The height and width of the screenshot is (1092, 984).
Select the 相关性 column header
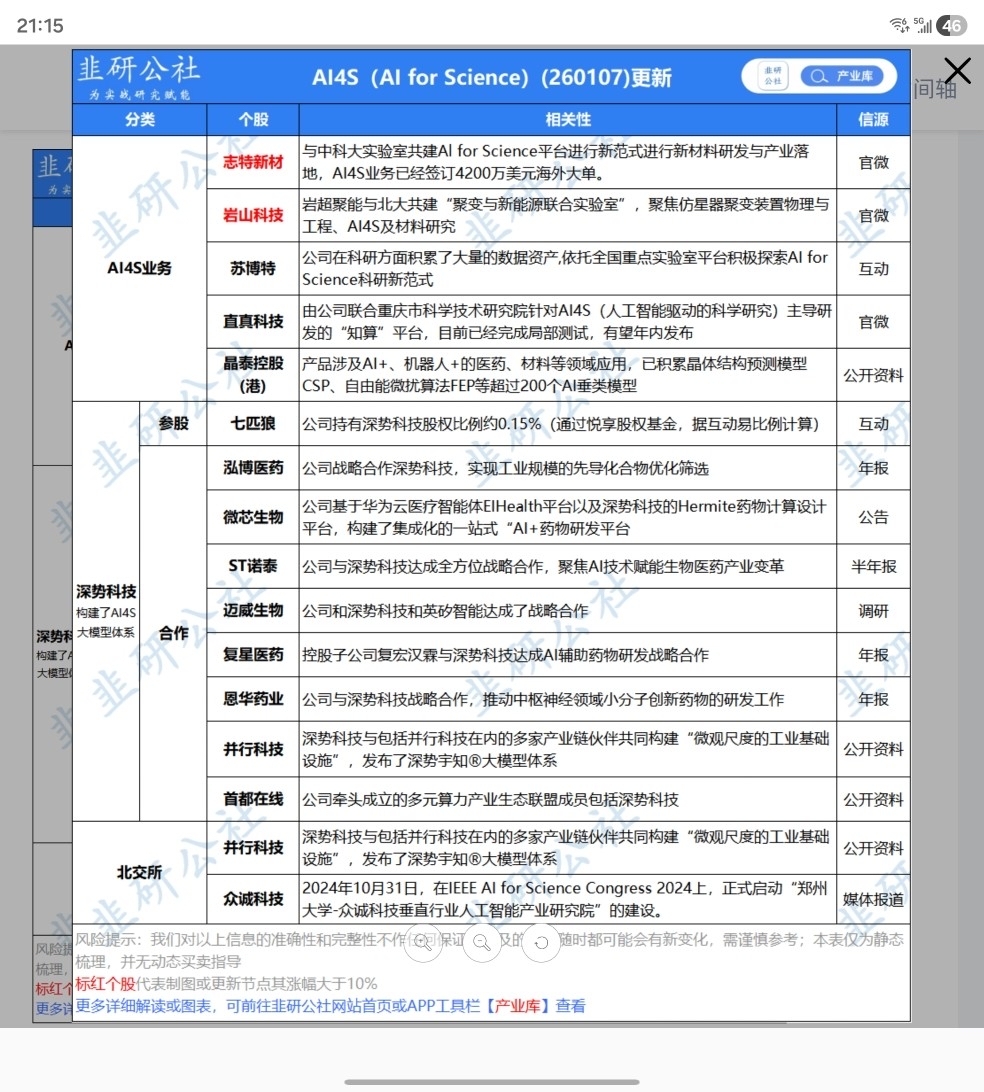pos(568,120)
